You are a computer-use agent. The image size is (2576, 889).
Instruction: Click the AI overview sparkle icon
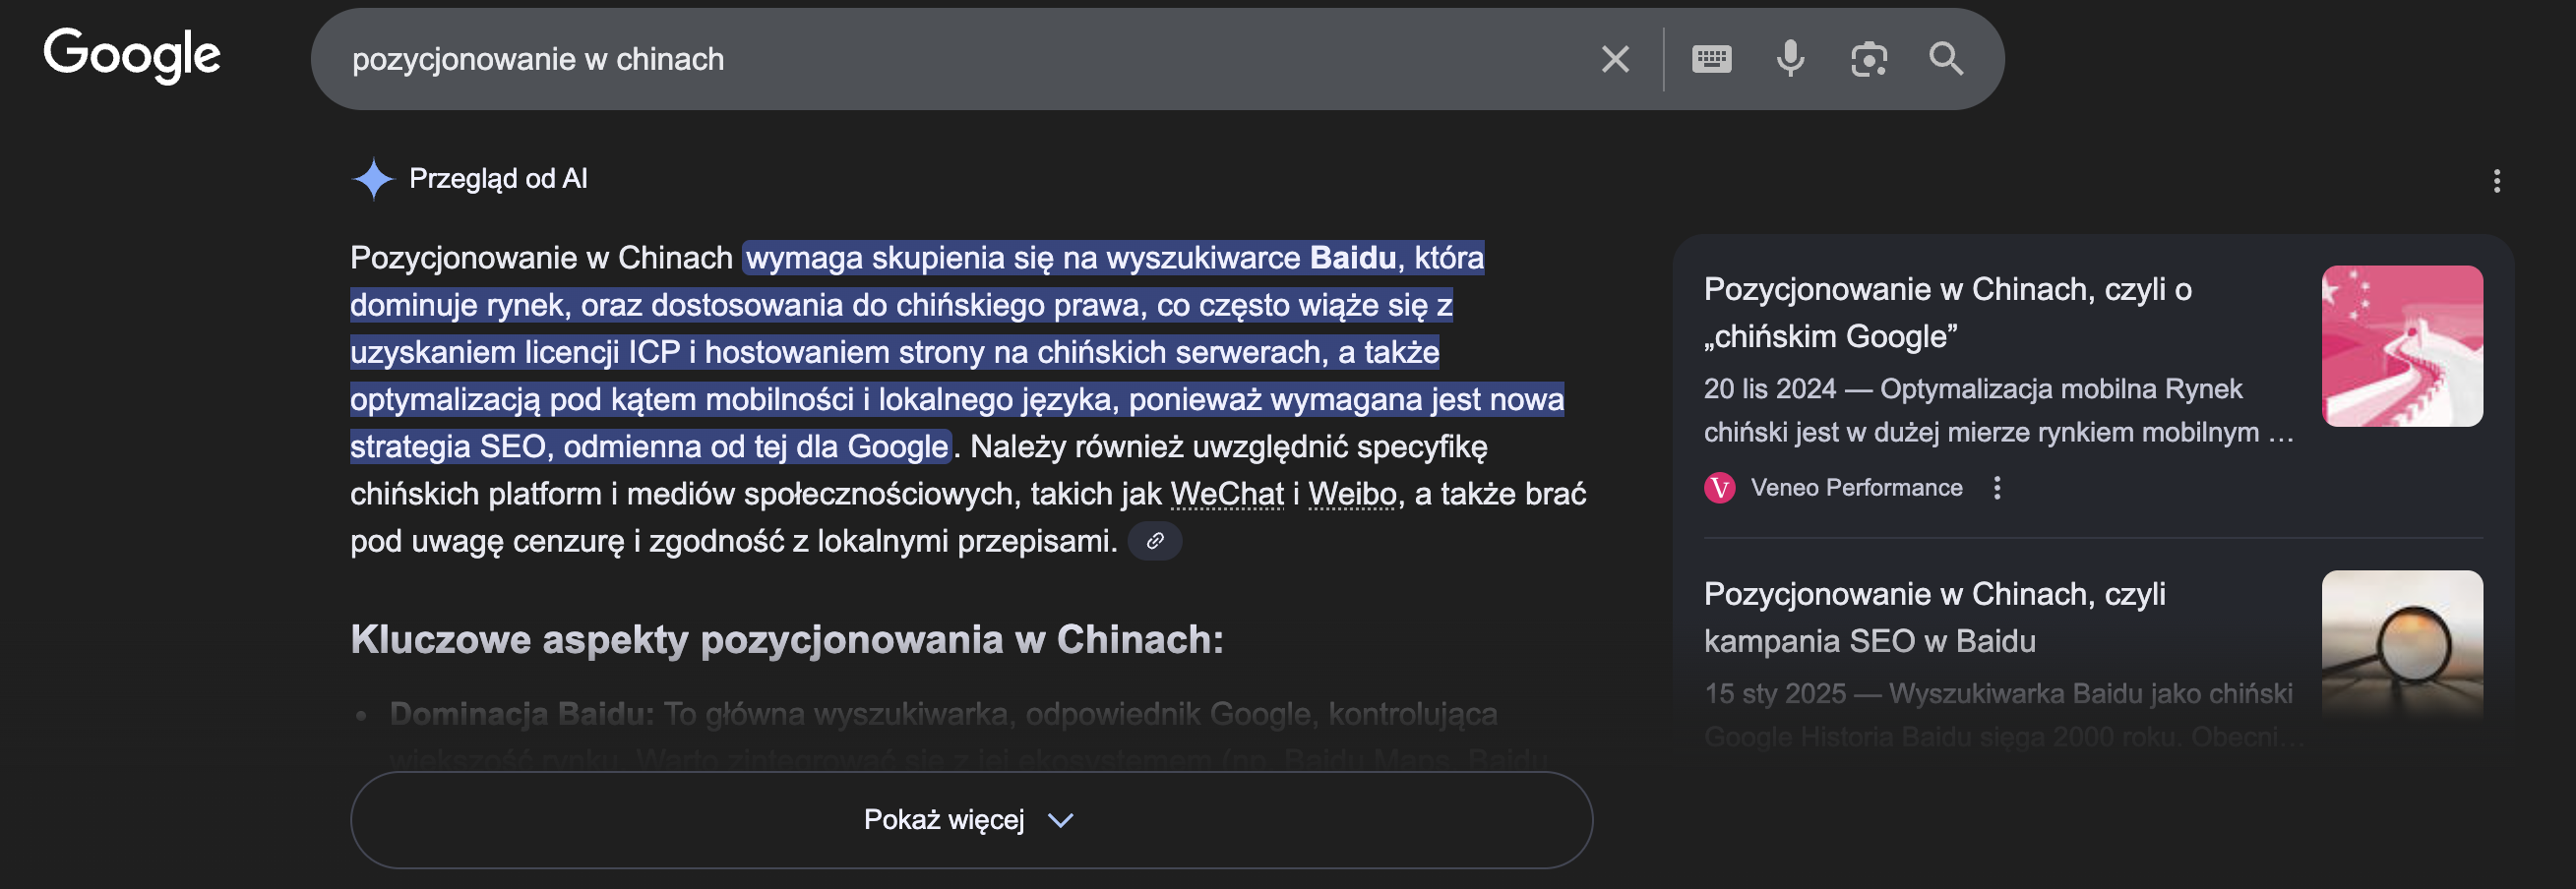click(373, 179)
